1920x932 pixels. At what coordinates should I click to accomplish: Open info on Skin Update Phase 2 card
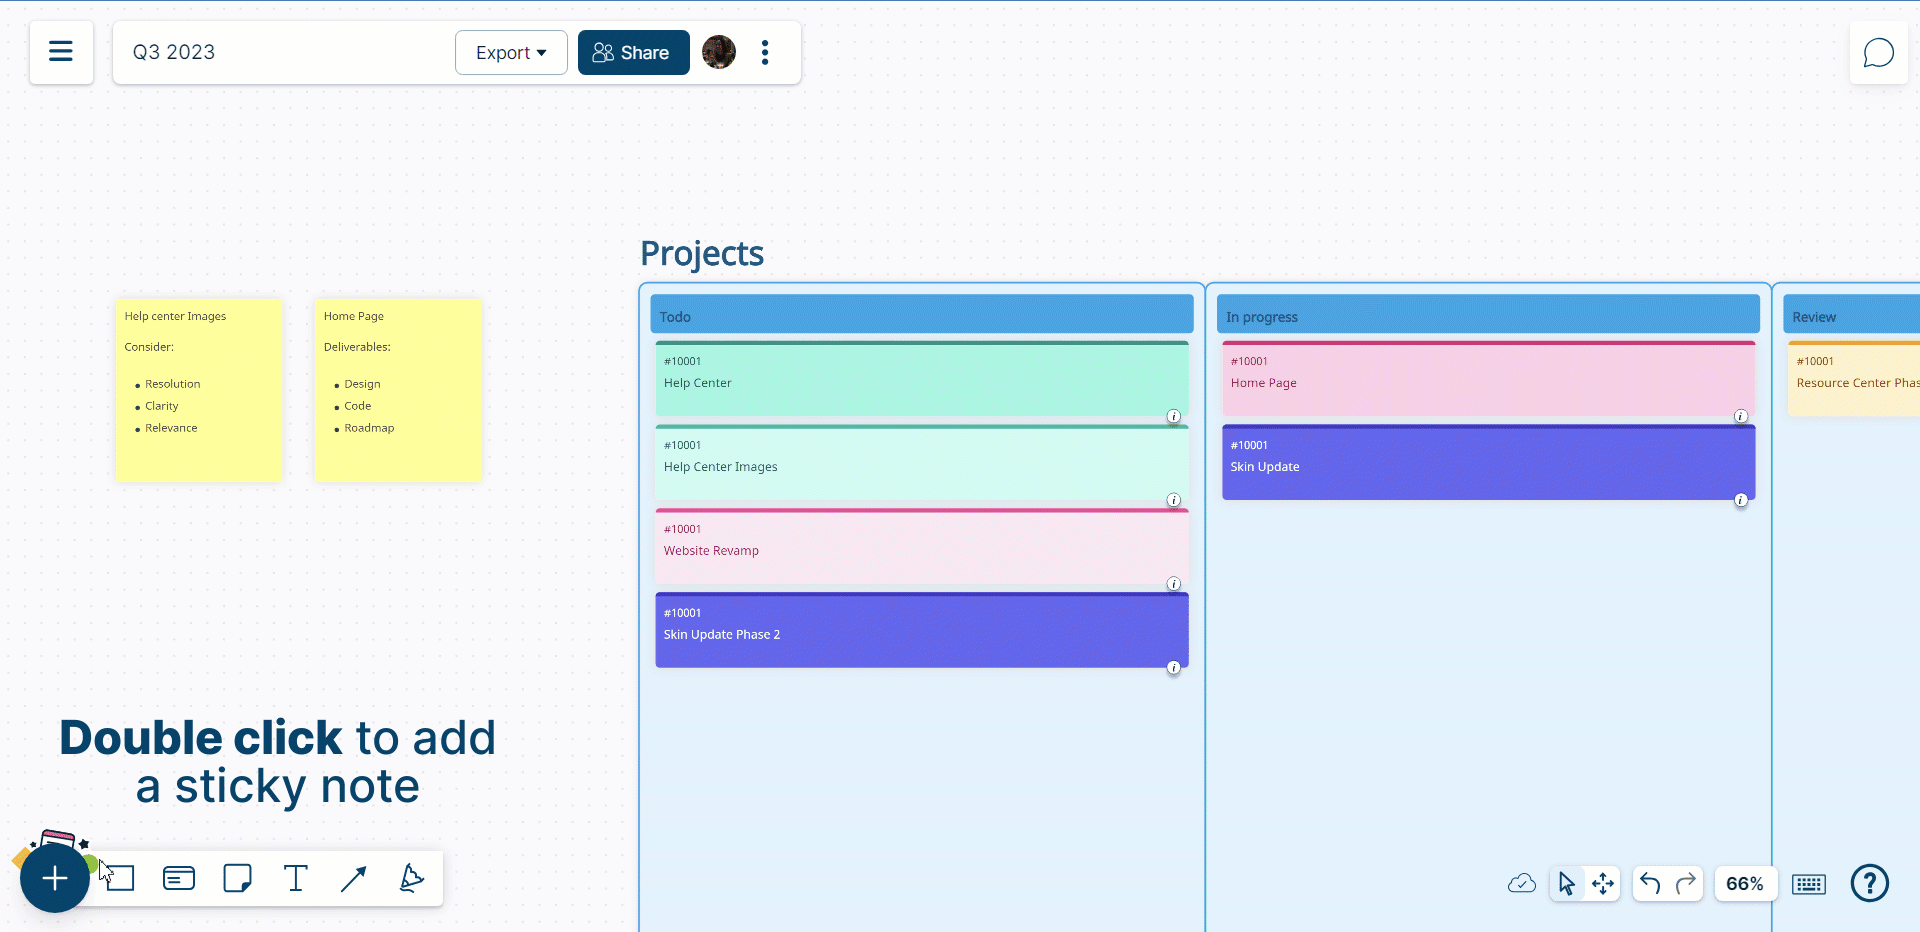pos(1174,668)
